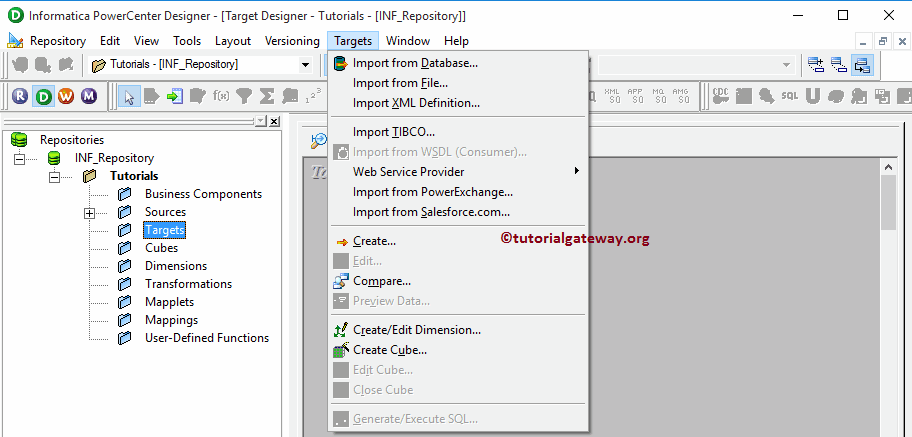This screenshot has width=912, height=437.
Task: Click the funnel filter icon
Action: [x=244, y=96]
